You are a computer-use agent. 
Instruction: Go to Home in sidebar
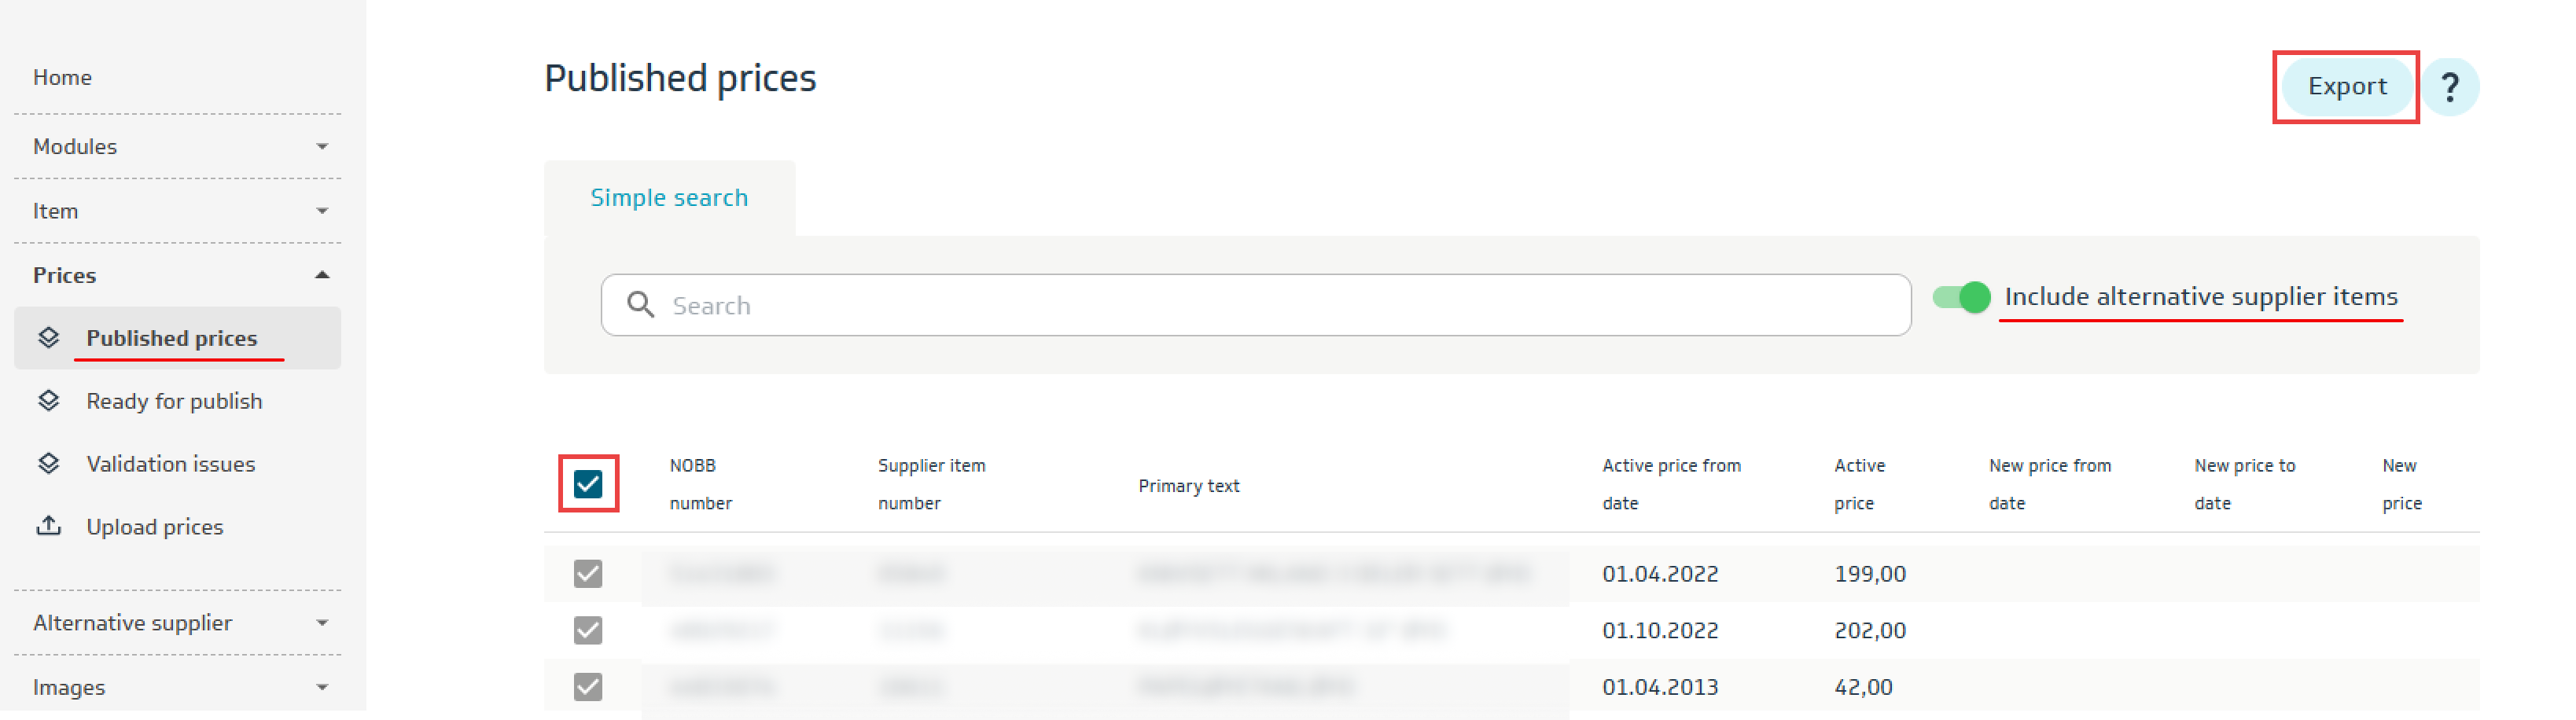pos(62,77)
